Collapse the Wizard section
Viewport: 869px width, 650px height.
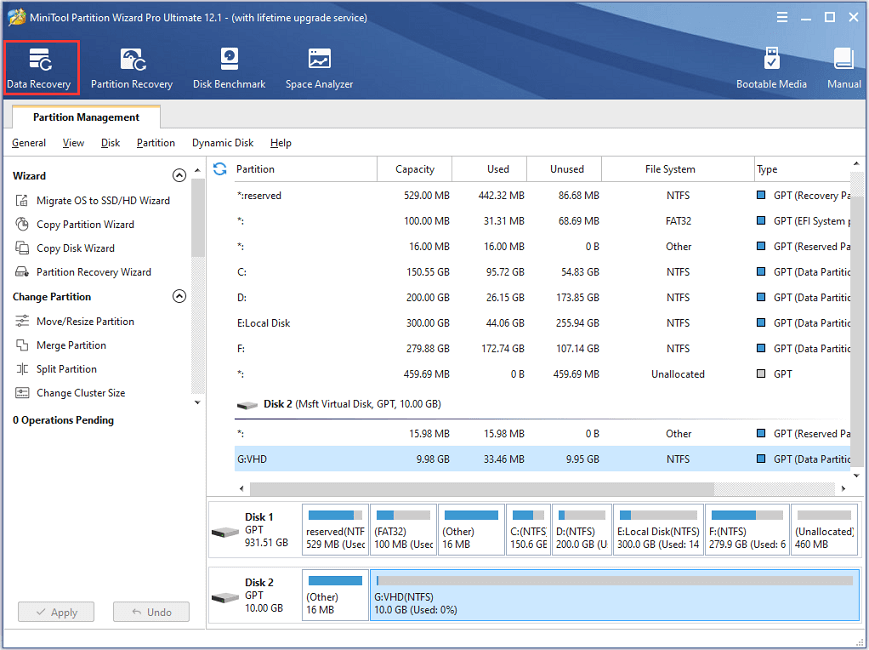coord(179,176)
